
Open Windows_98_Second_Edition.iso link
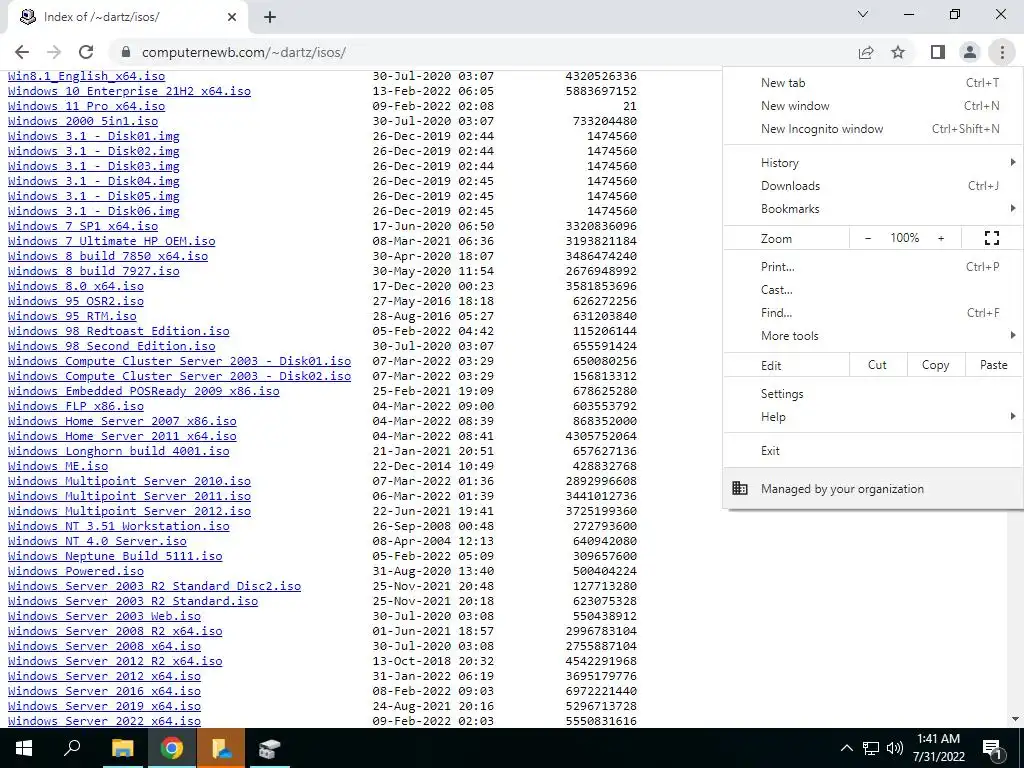click(112, 346)
